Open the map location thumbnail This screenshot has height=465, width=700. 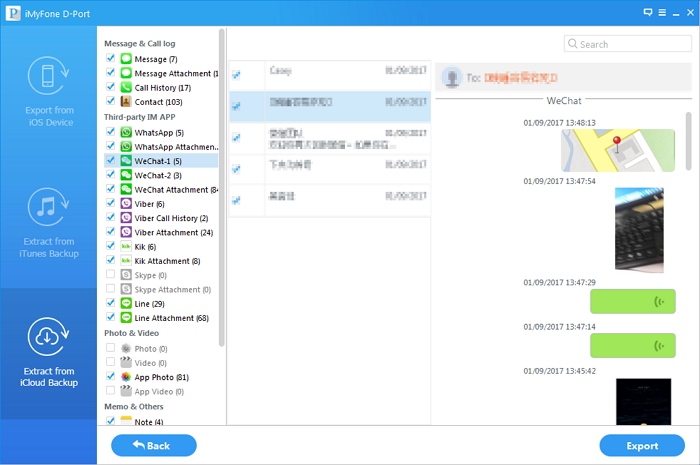click(x=618, y=150)
